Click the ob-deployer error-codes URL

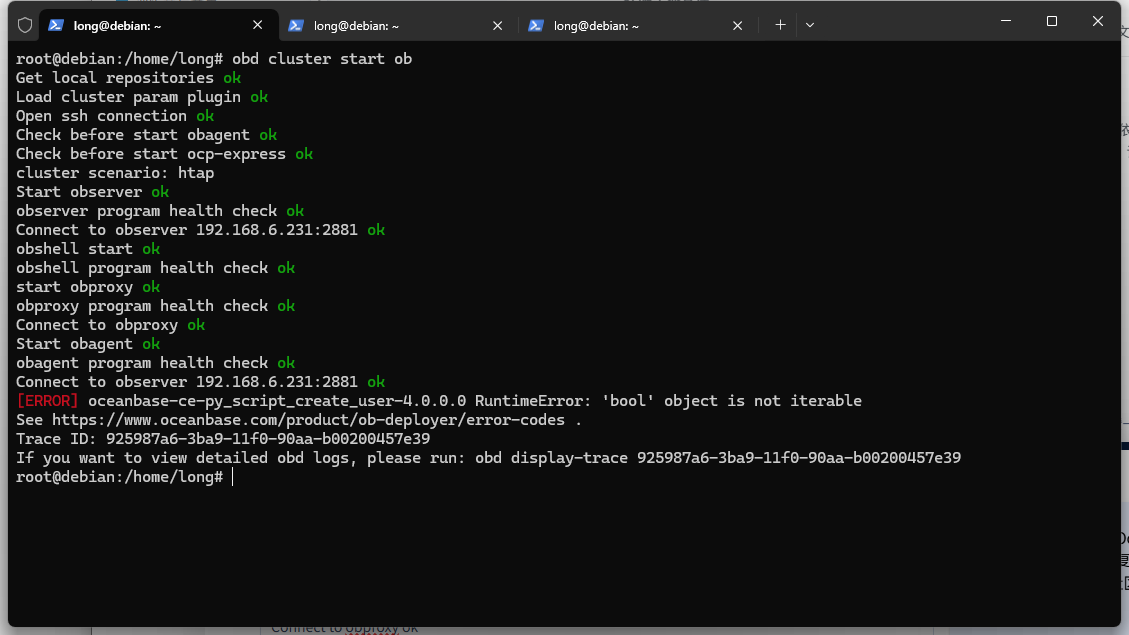308,420
